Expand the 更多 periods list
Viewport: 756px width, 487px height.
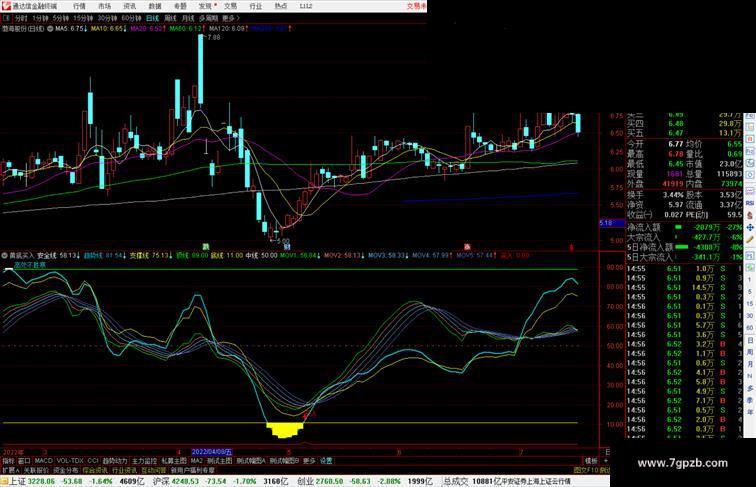tap(230, 18)
